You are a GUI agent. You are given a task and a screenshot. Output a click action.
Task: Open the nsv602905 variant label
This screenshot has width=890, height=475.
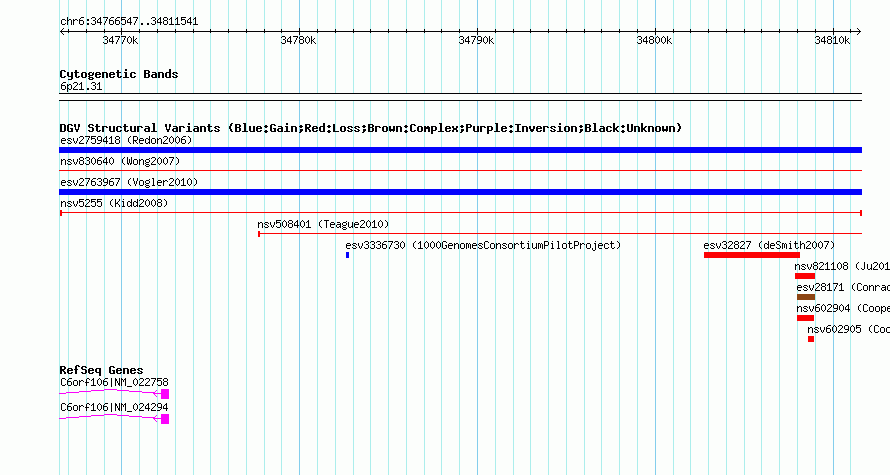click(849, 329)
